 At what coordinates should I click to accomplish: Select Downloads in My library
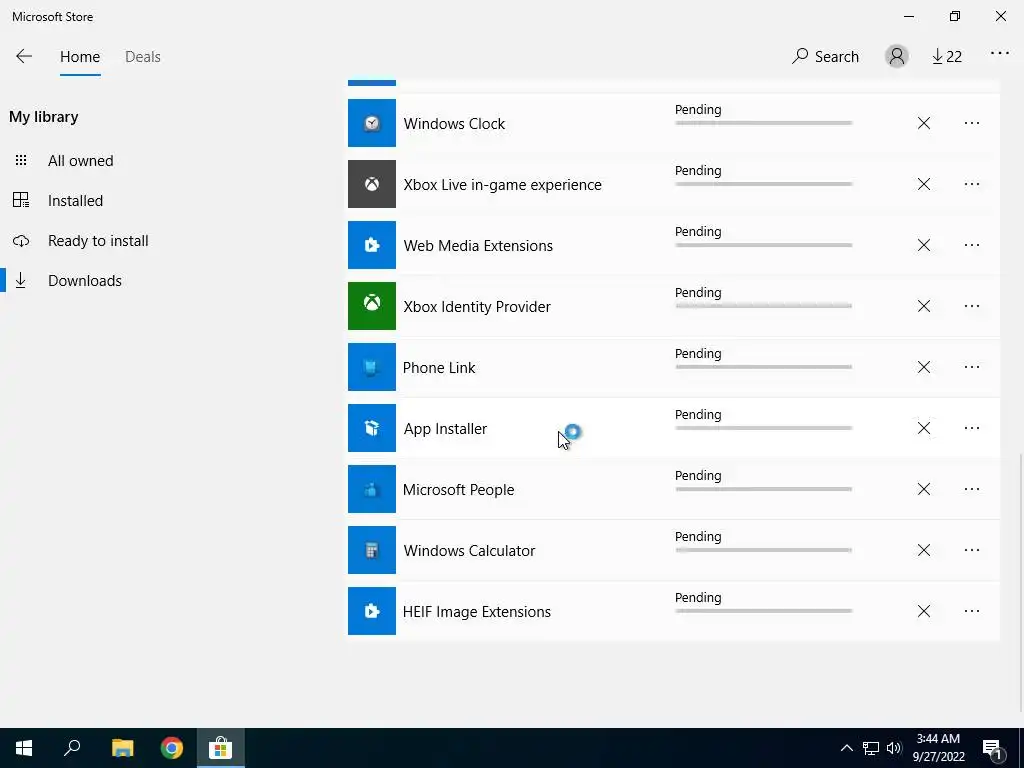point(84,280)
